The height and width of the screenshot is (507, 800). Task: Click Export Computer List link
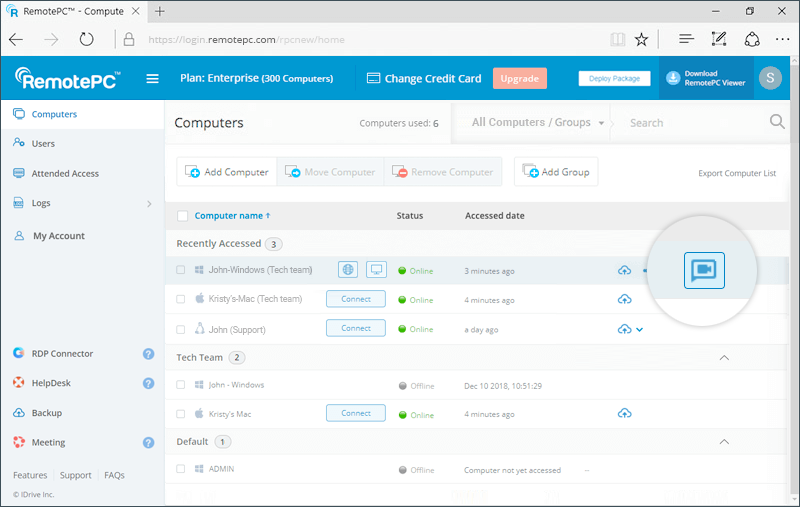coord(737,173)
